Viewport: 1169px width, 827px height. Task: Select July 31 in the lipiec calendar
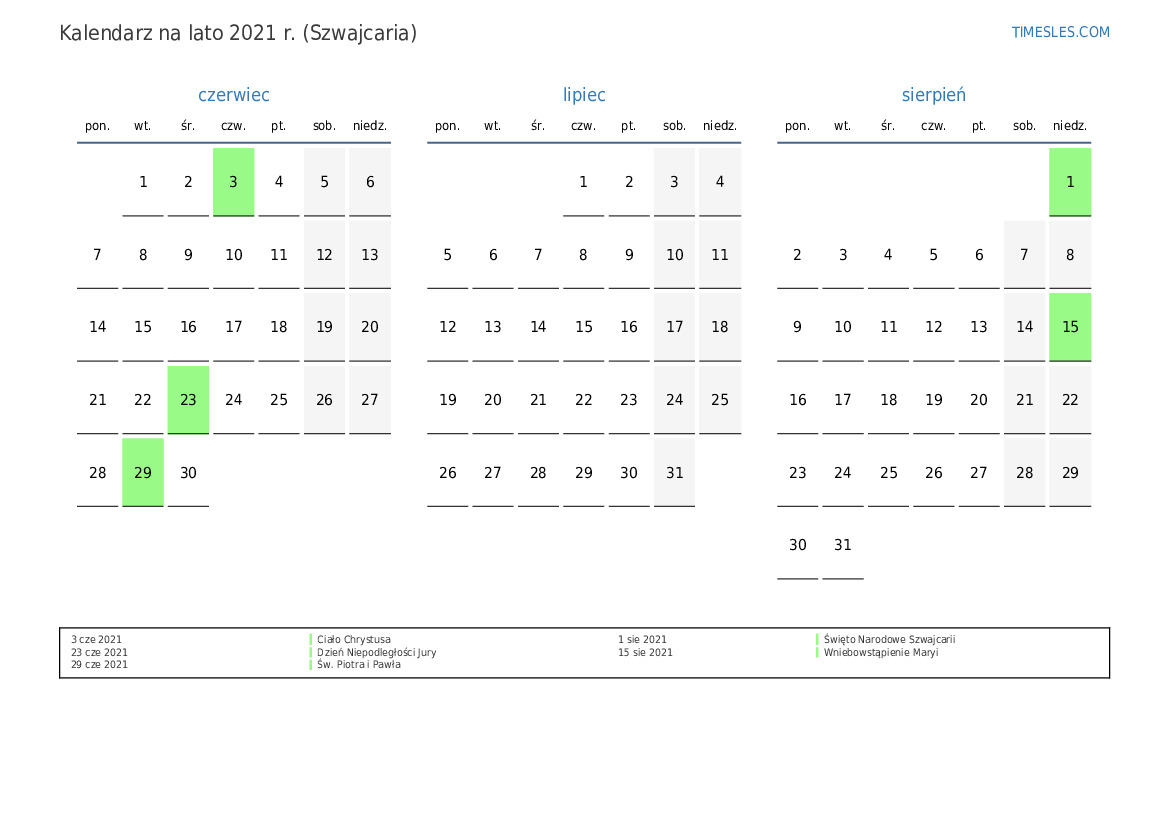(674, 472)
